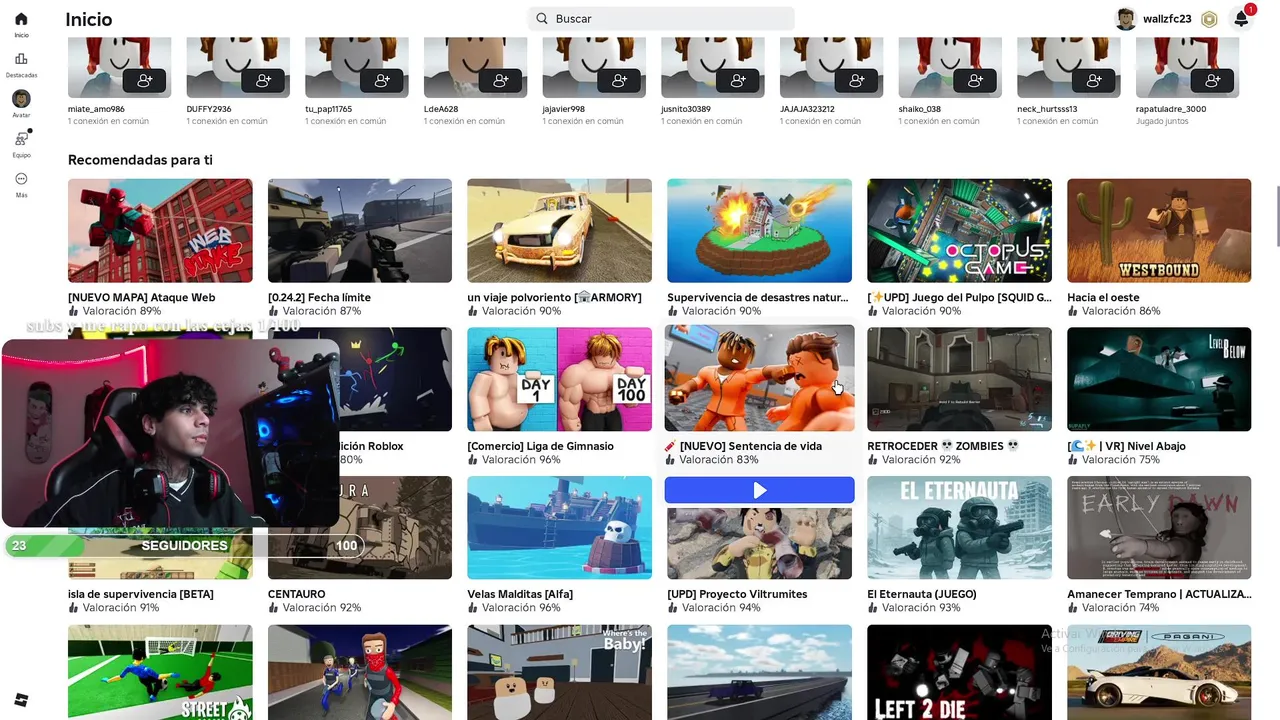Open the Street soccer game thumbnail
The height and width of the screenshot is (720, 1280).
(160, 672)
